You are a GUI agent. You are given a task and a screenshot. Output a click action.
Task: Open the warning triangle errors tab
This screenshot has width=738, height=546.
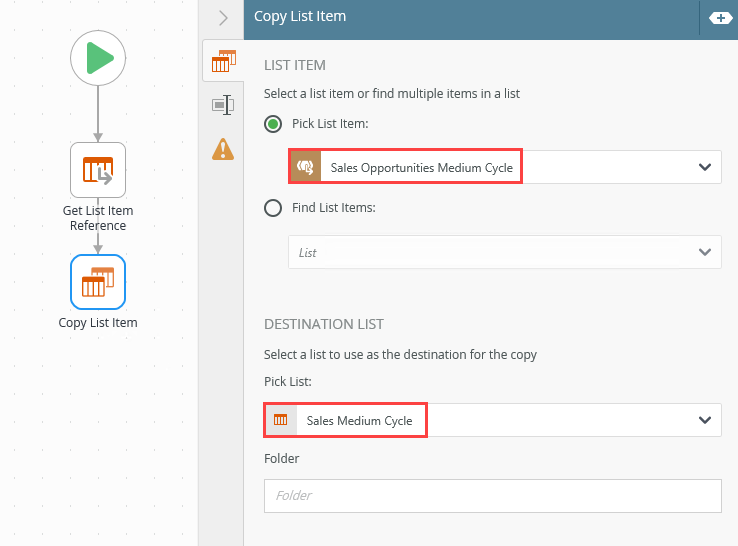coord(223,149)
